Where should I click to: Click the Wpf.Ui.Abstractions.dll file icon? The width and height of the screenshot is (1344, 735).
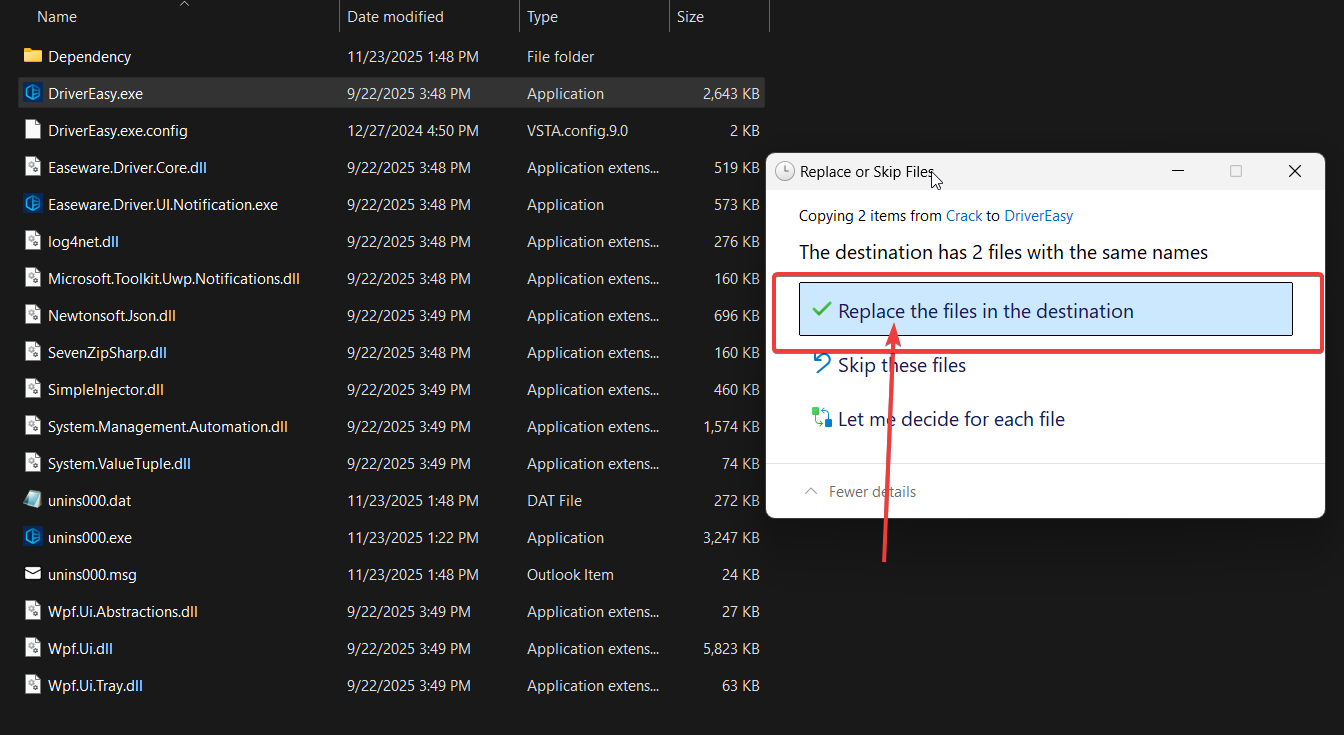click(33, 611)
